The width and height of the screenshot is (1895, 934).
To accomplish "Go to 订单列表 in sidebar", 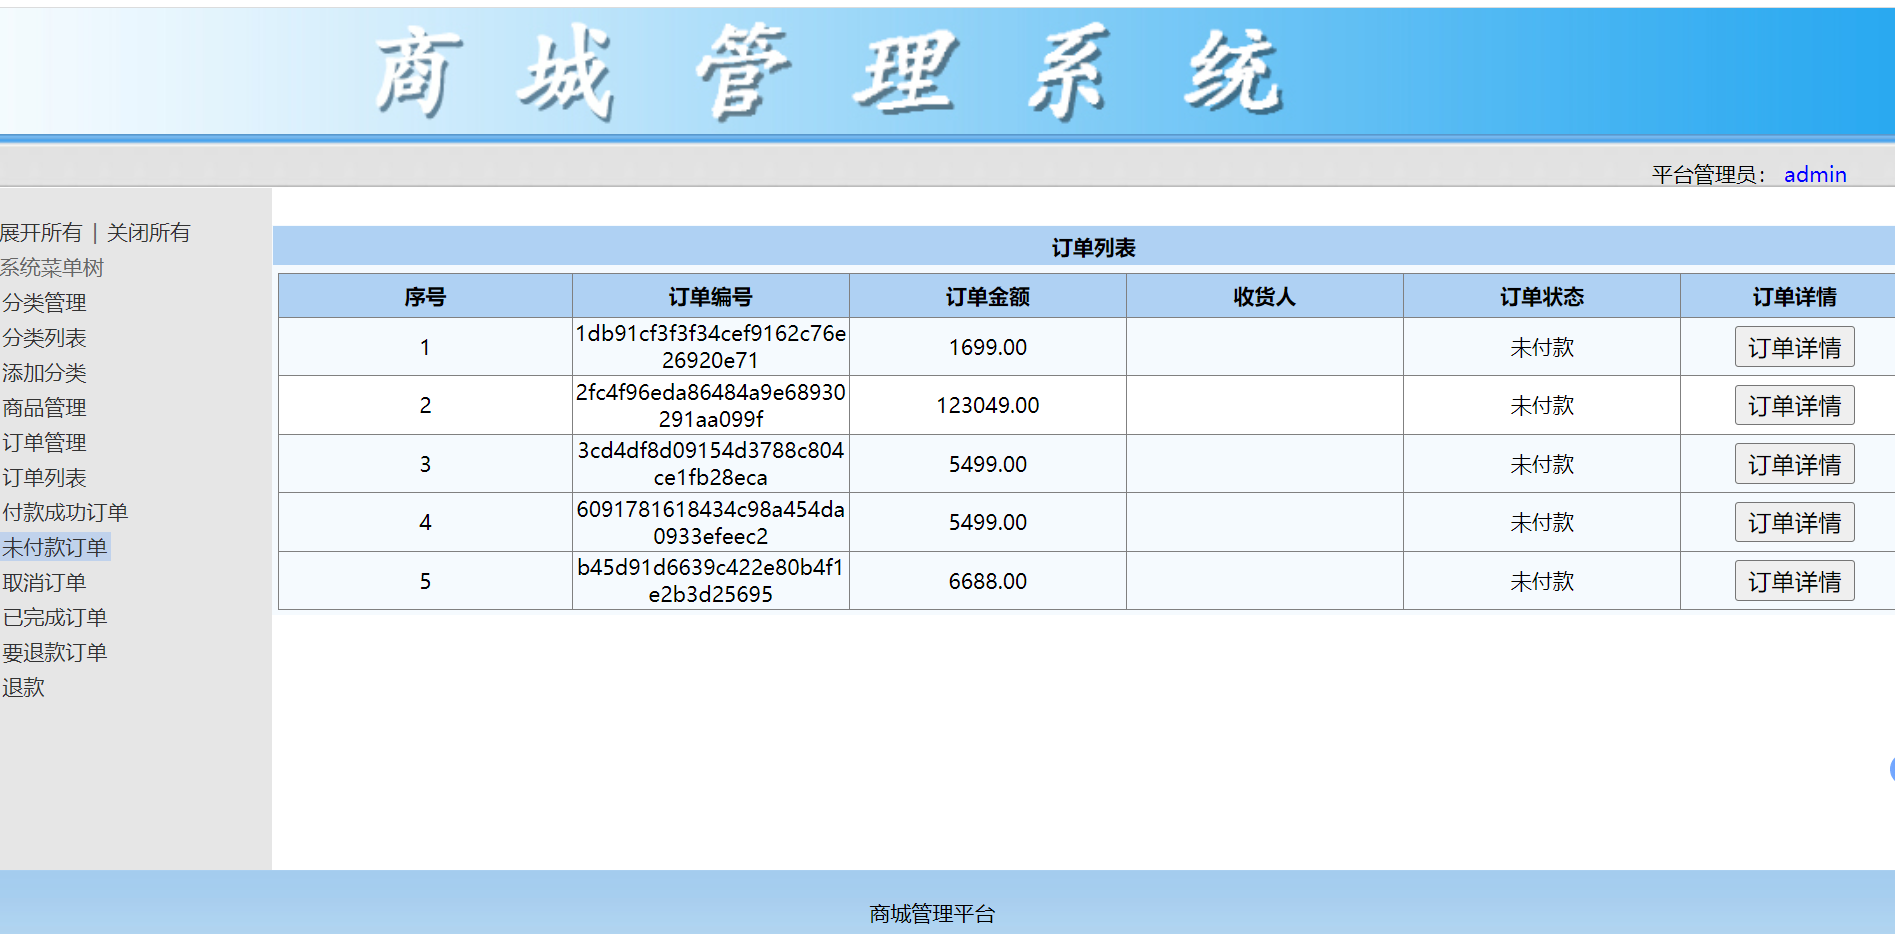I will (x=44, y=478).
